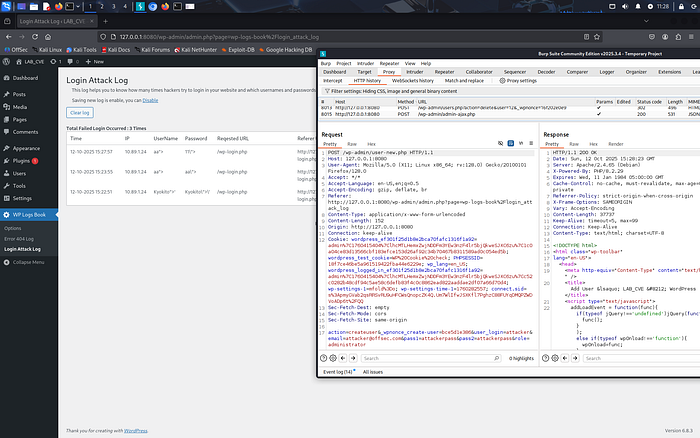The image size is (700, 438).
Task: Go to Firefox home page
Action: (x=48, y=37)
